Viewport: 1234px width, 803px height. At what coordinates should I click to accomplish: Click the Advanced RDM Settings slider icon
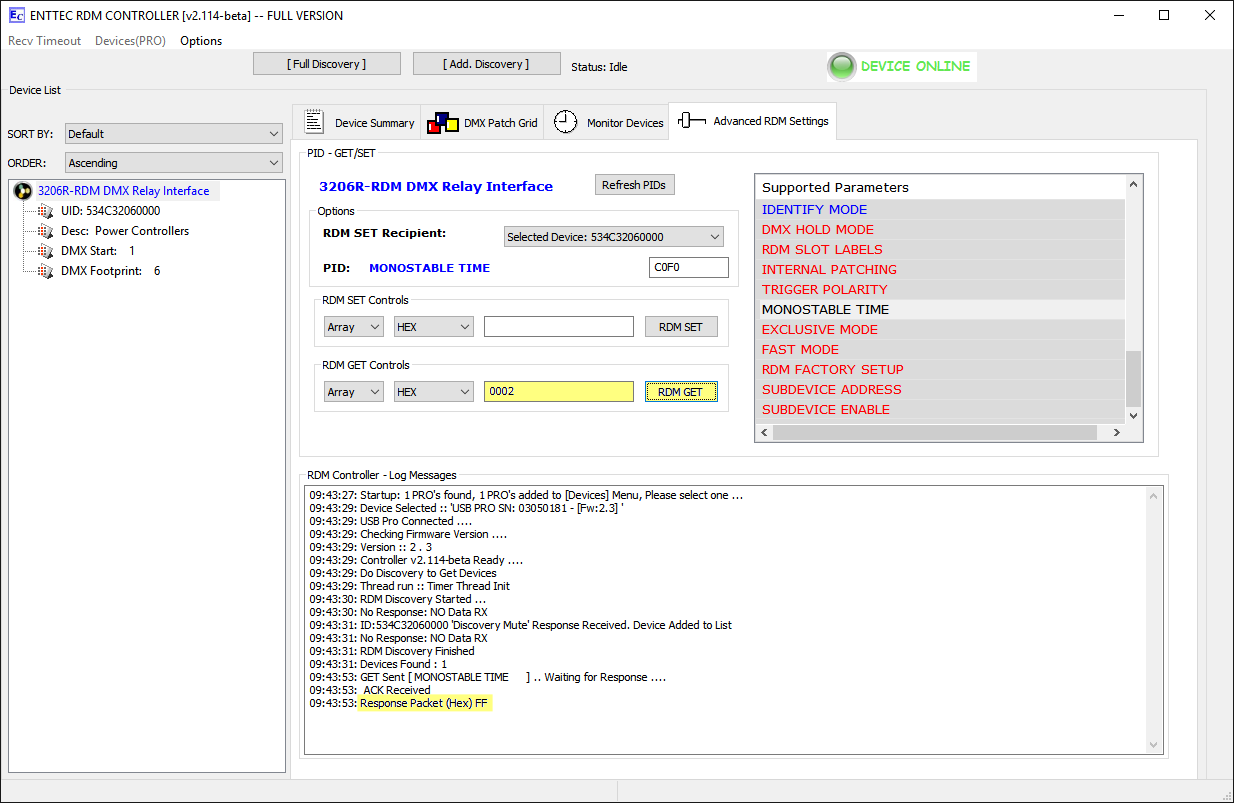[x=692, y=121]
